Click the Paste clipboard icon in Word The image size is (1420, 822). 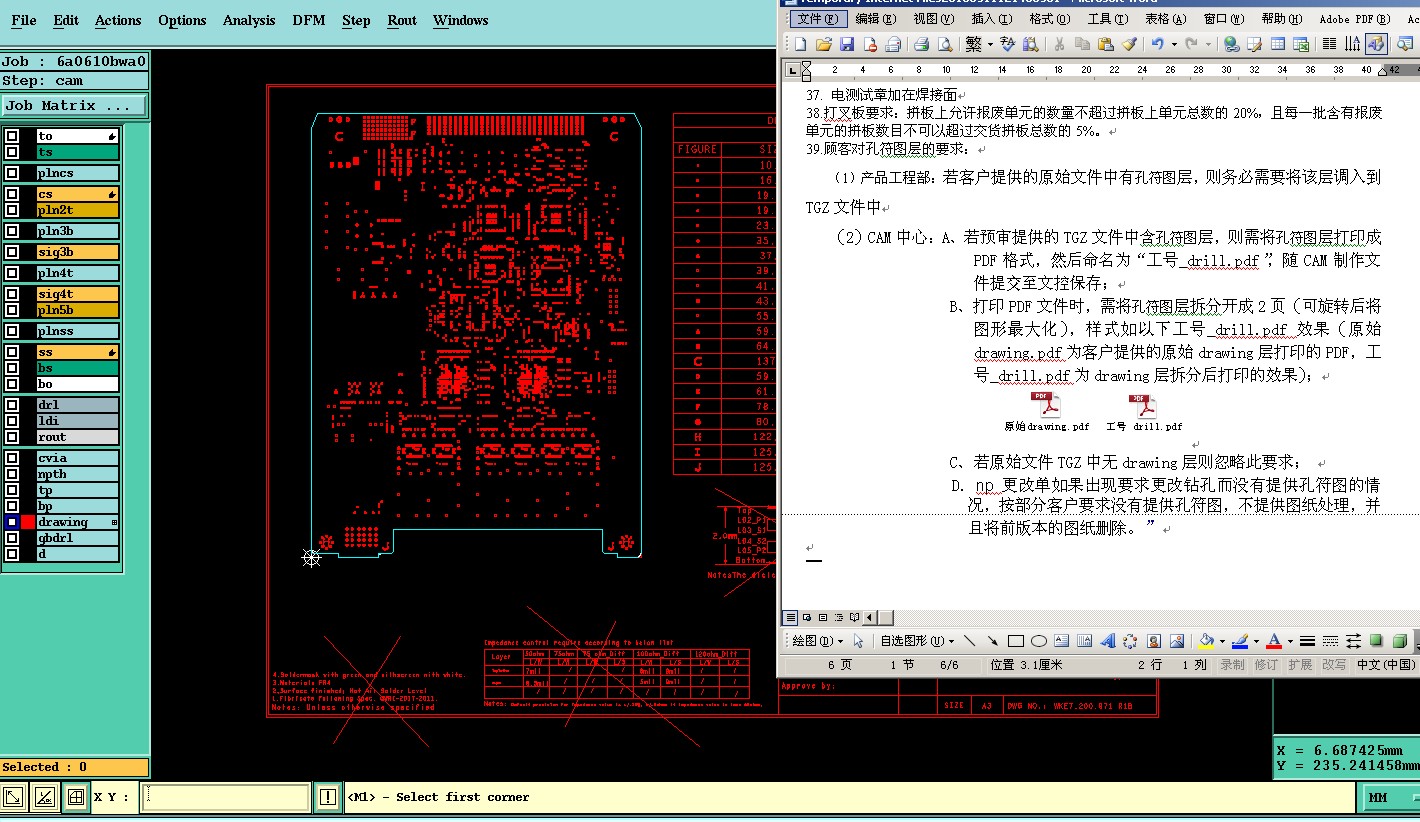(x=1105, y=44)
